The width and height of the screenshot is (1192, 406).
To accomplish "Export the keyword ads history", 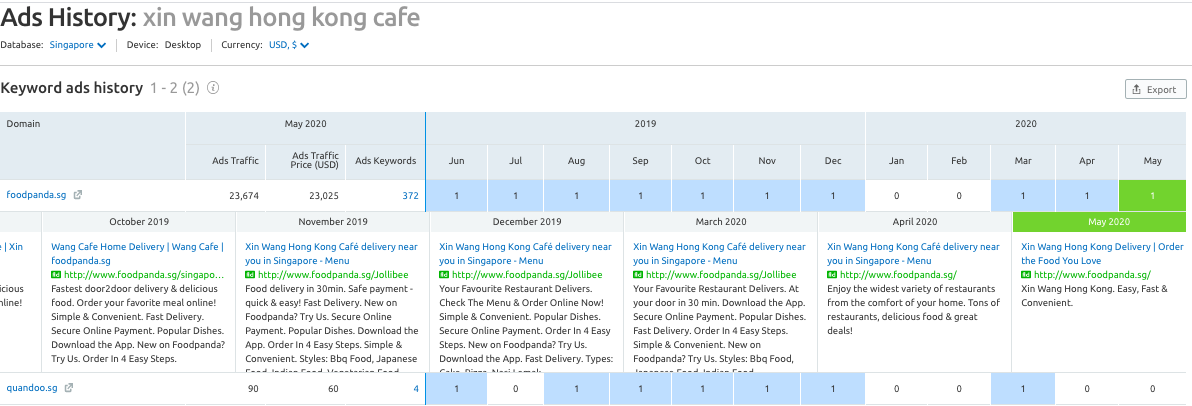I will 1155,89.
